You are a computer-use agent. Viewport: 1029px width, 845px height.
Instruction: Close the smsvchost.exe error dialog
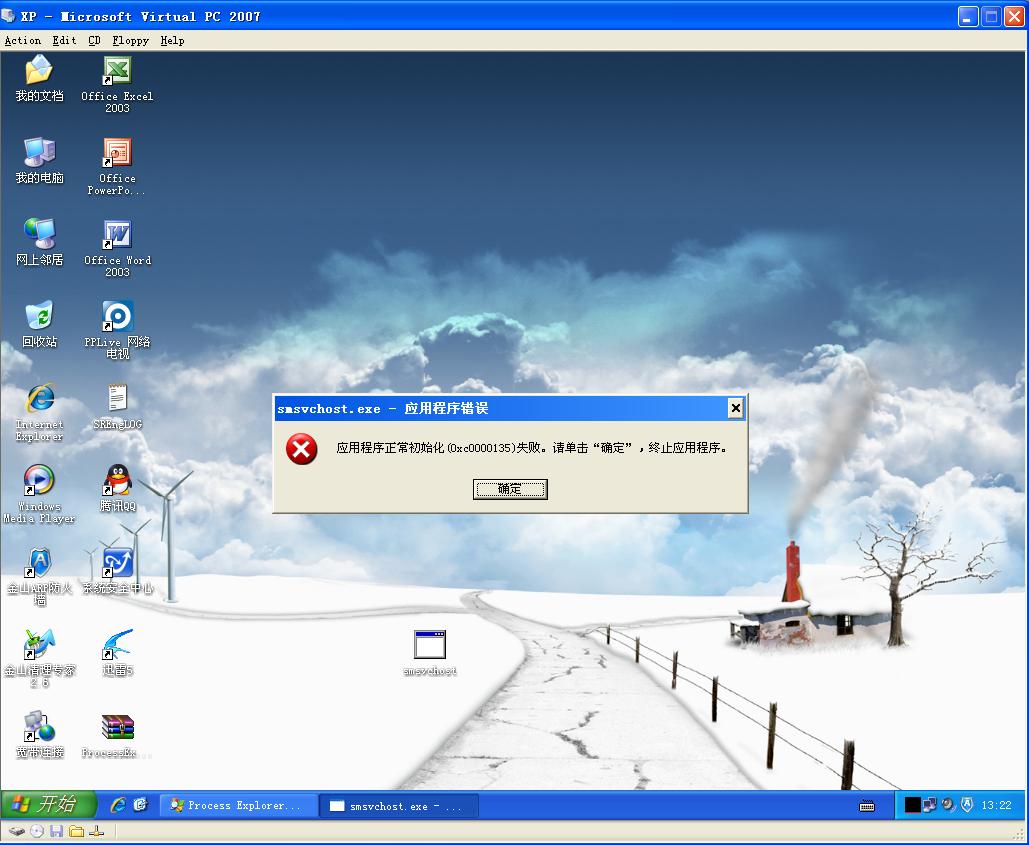click(x=736, y=408)
